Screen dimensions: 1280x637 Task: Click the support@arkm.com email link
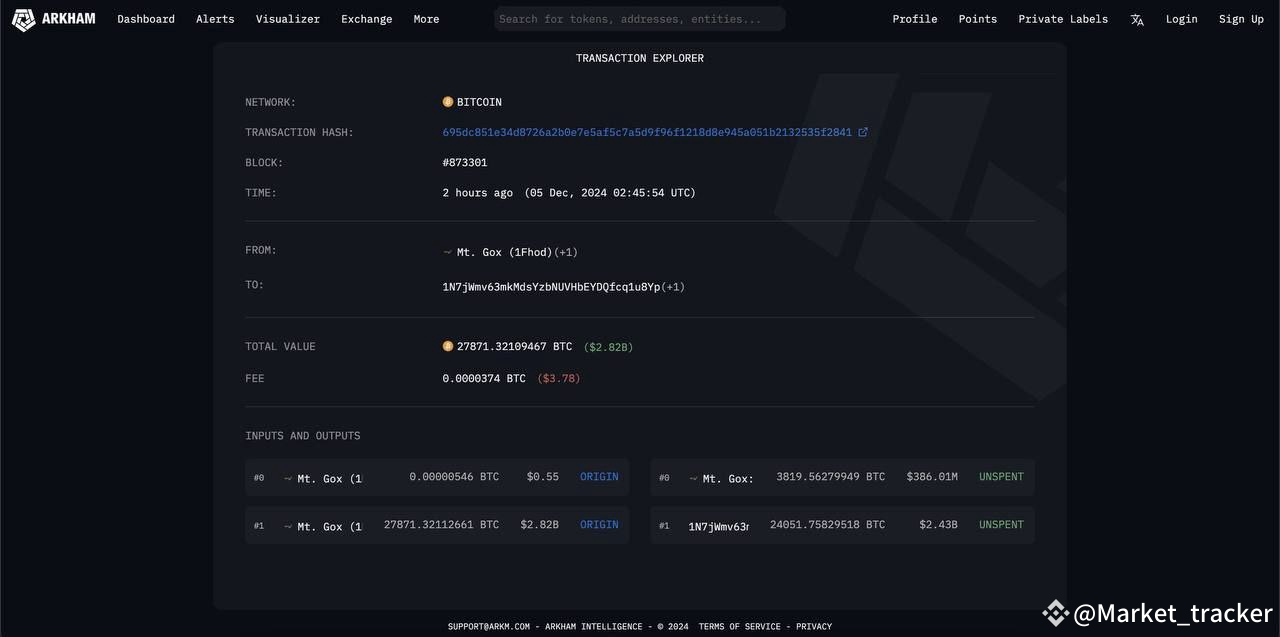489,627
